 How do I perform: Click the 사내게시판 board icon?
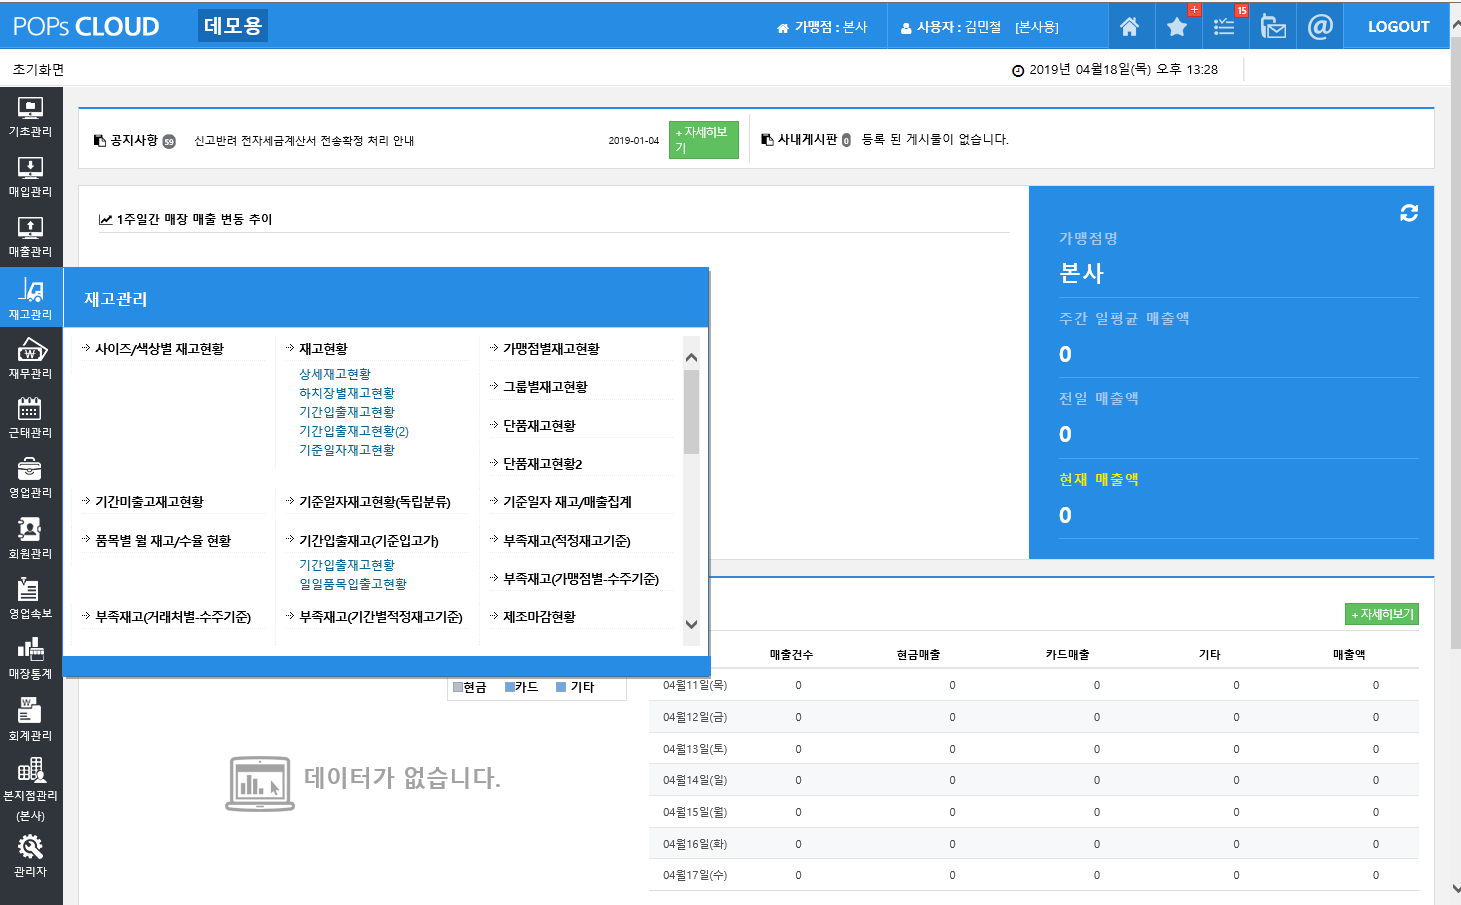pos(767,139)
